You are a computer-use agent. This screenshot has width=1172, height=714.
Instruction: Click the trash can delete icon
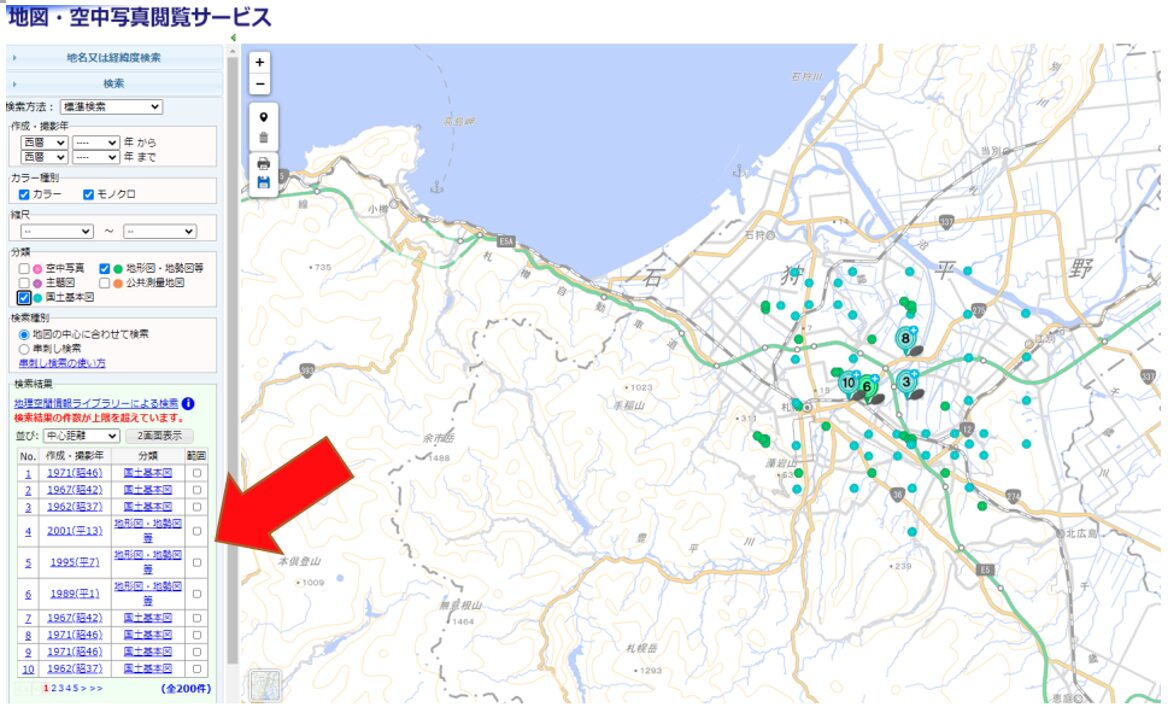(x=263, y=138)
